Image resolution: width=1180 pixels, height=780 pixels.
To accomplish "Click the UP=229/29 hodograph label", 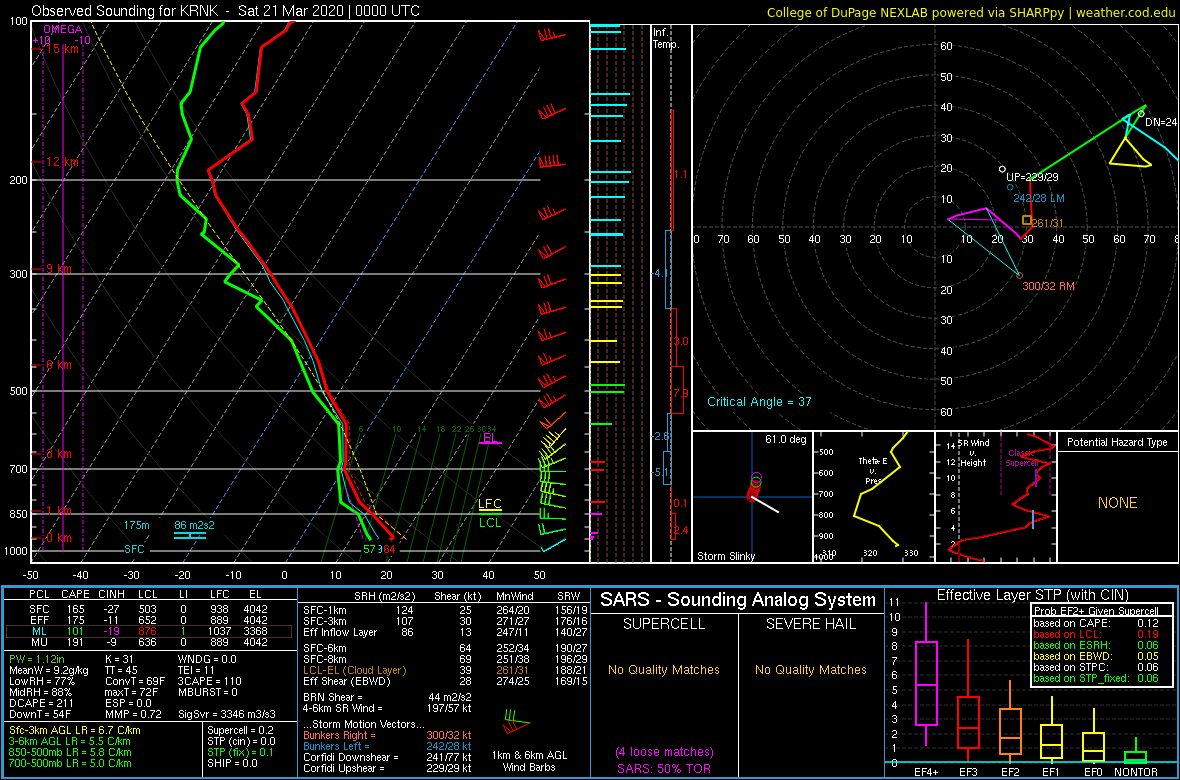I will [x=1033, y=176].
